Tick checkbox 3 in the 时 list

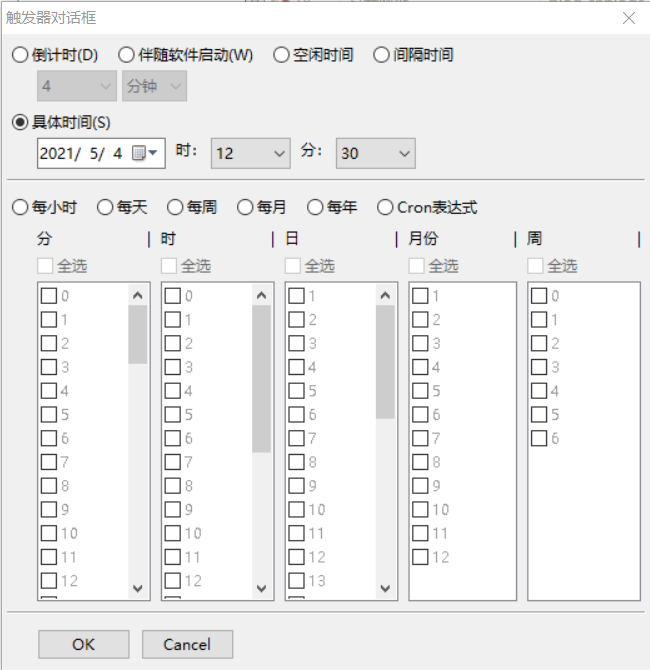[173, 367]
